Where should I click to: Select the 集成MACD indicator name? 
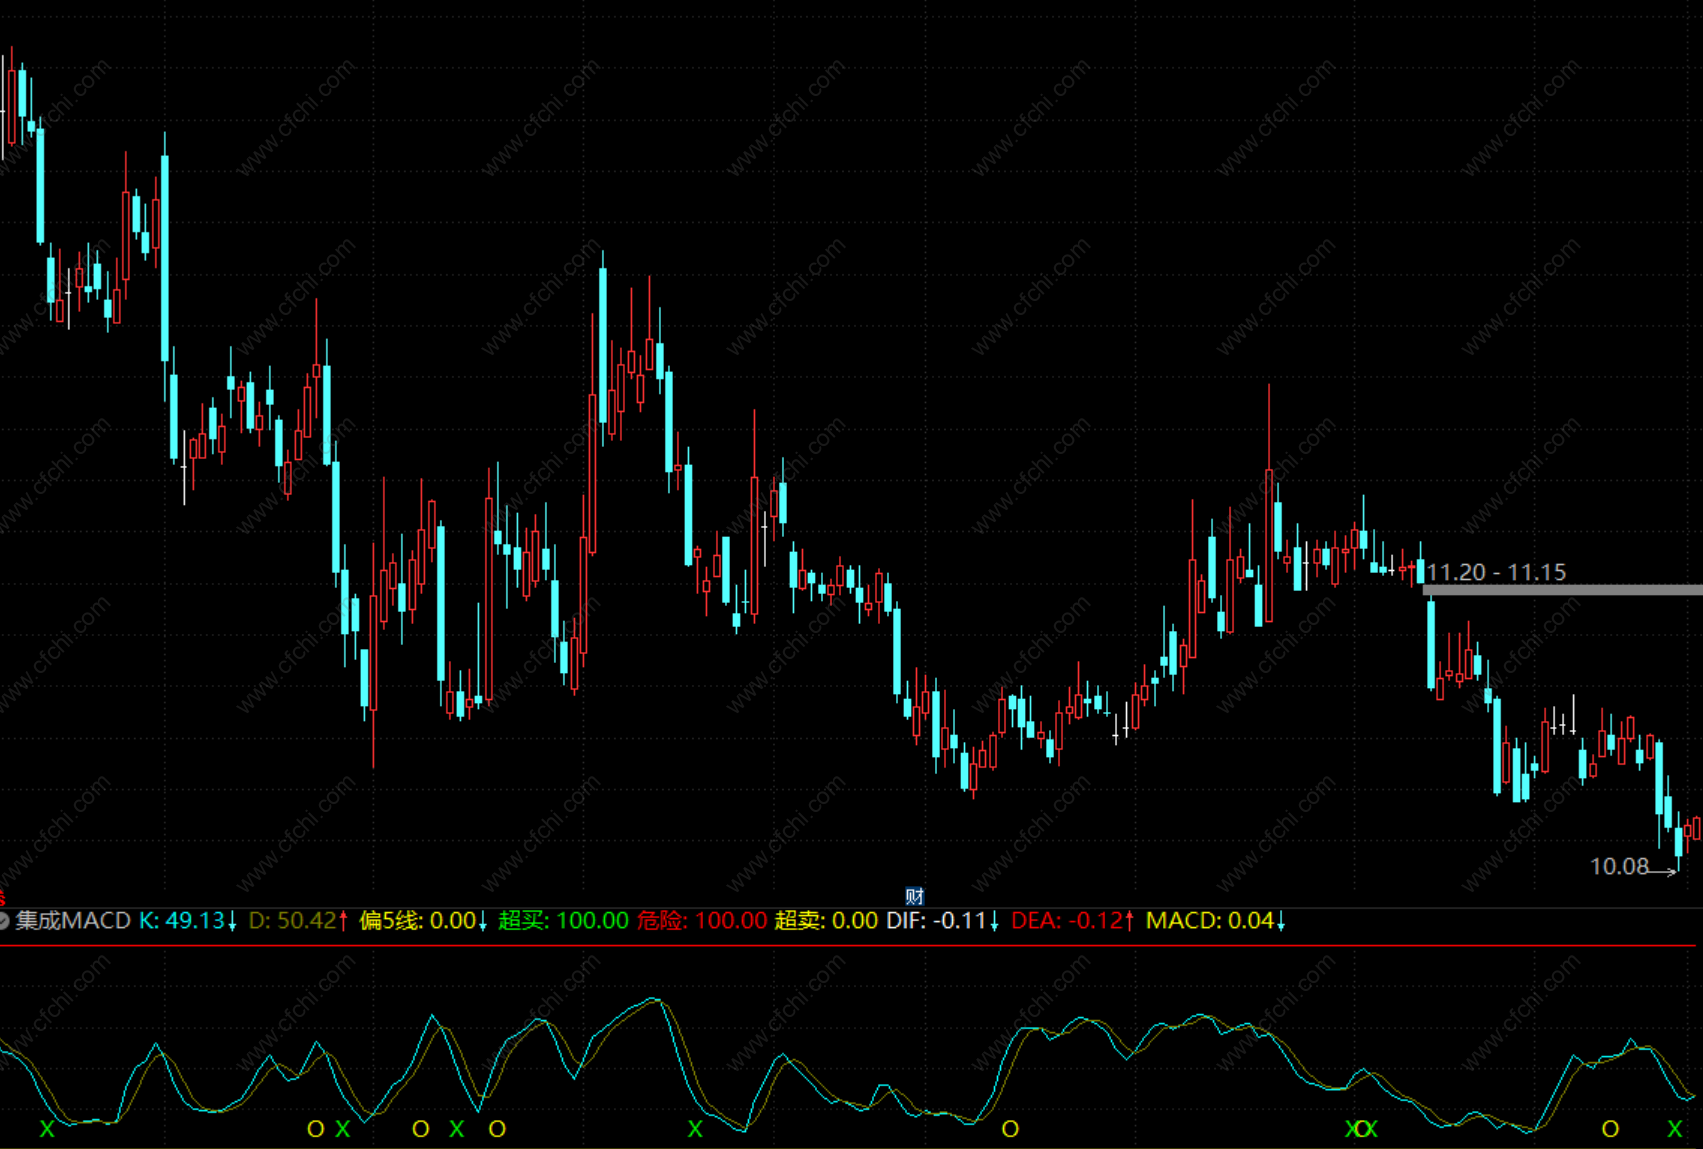pos(73,920)
